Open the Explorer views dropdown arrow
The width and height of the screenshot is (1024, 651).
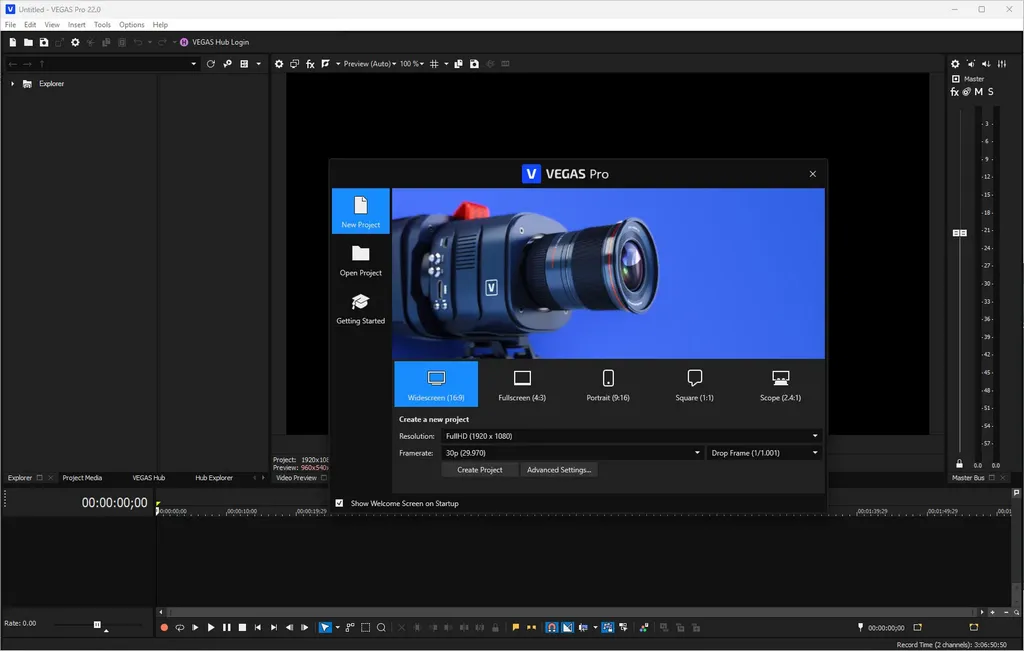[x=259, y=64]
